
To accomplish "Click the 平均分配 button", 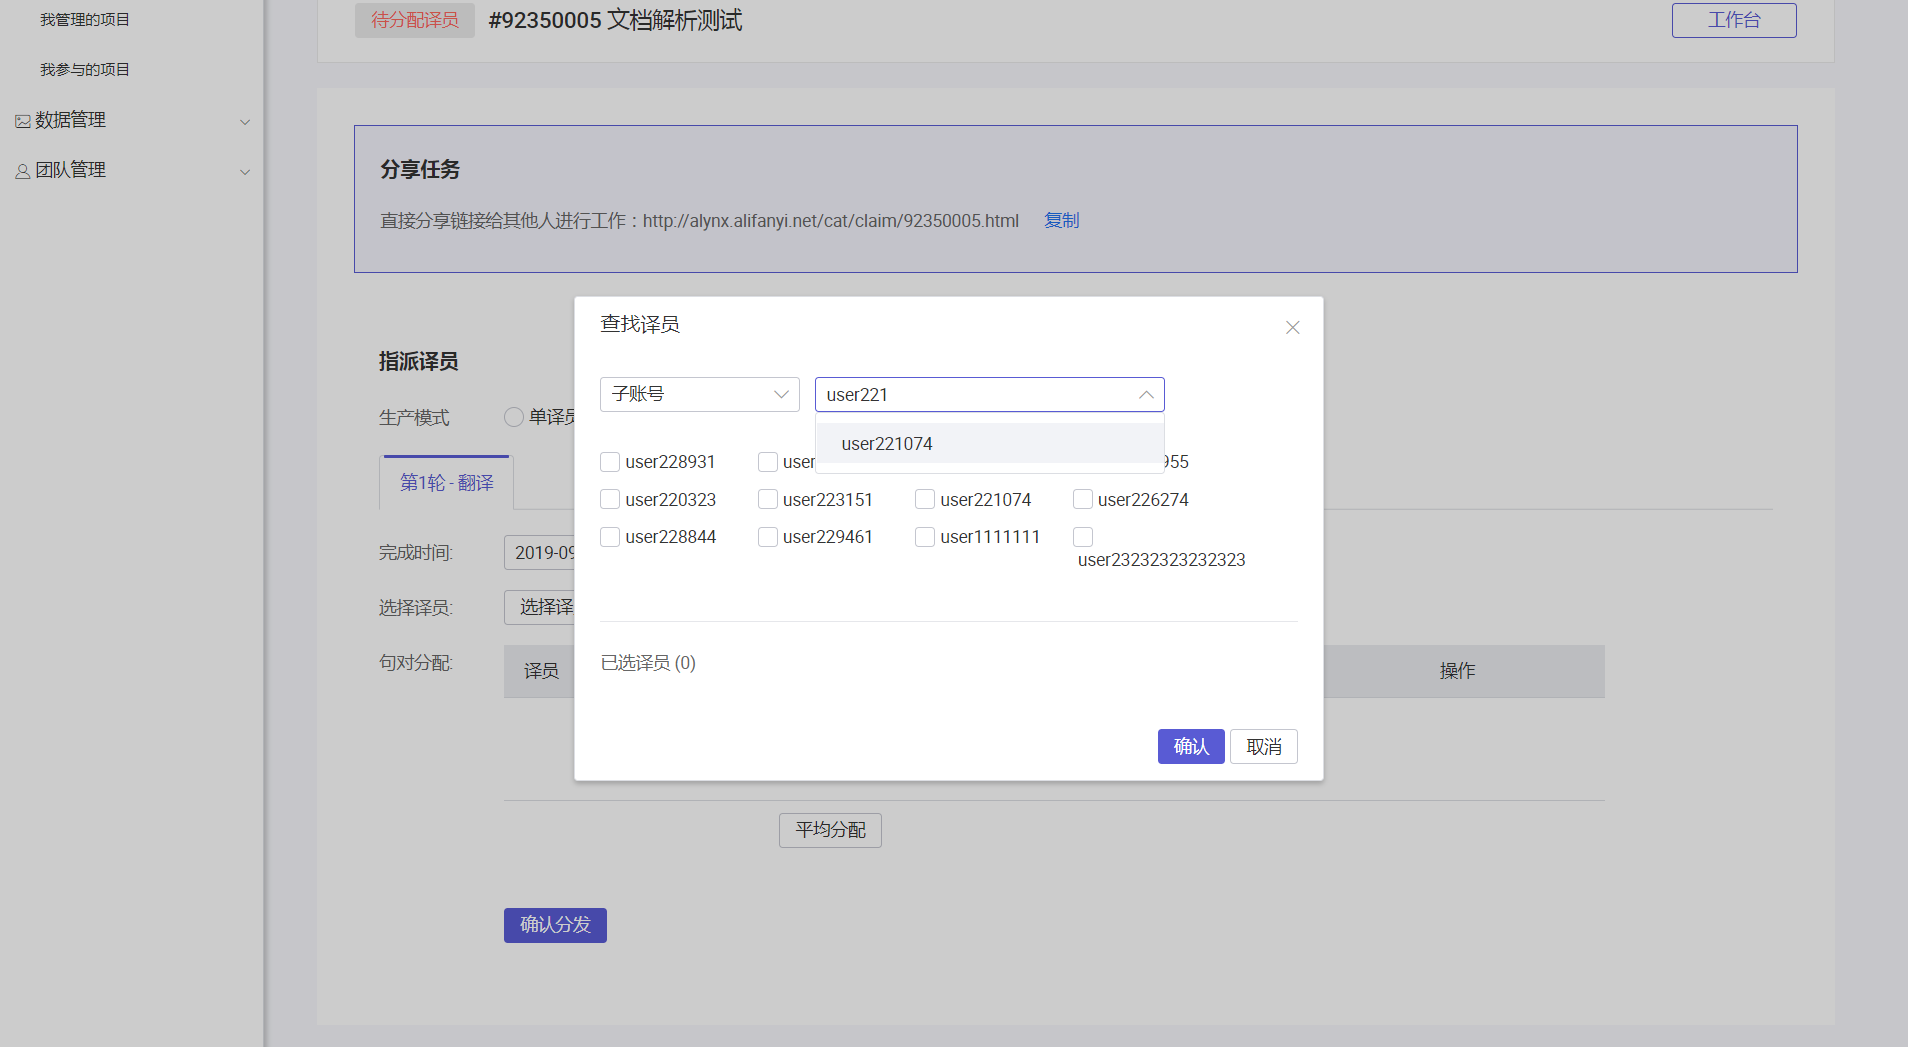I will pos(830,830).
